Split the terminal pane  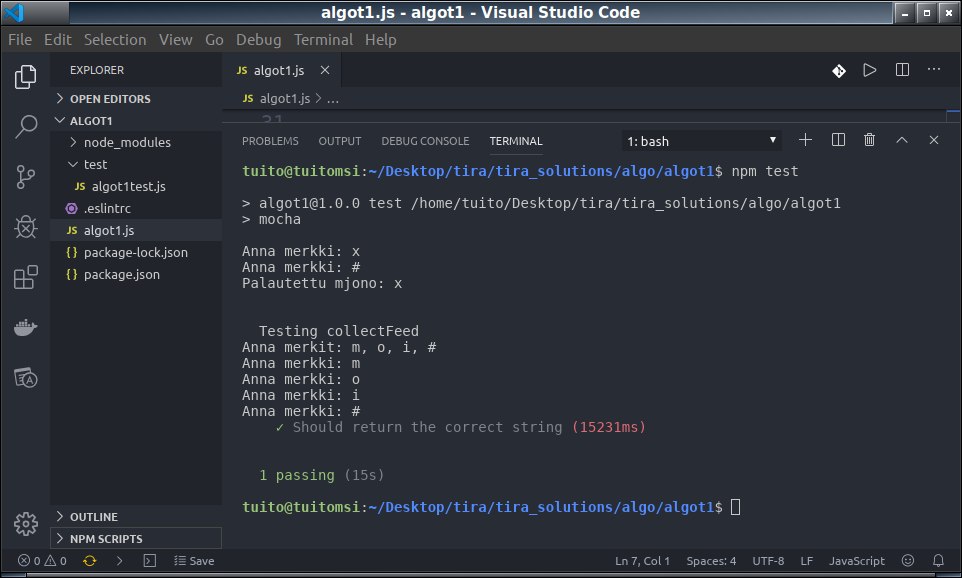(x=838, y=140)
